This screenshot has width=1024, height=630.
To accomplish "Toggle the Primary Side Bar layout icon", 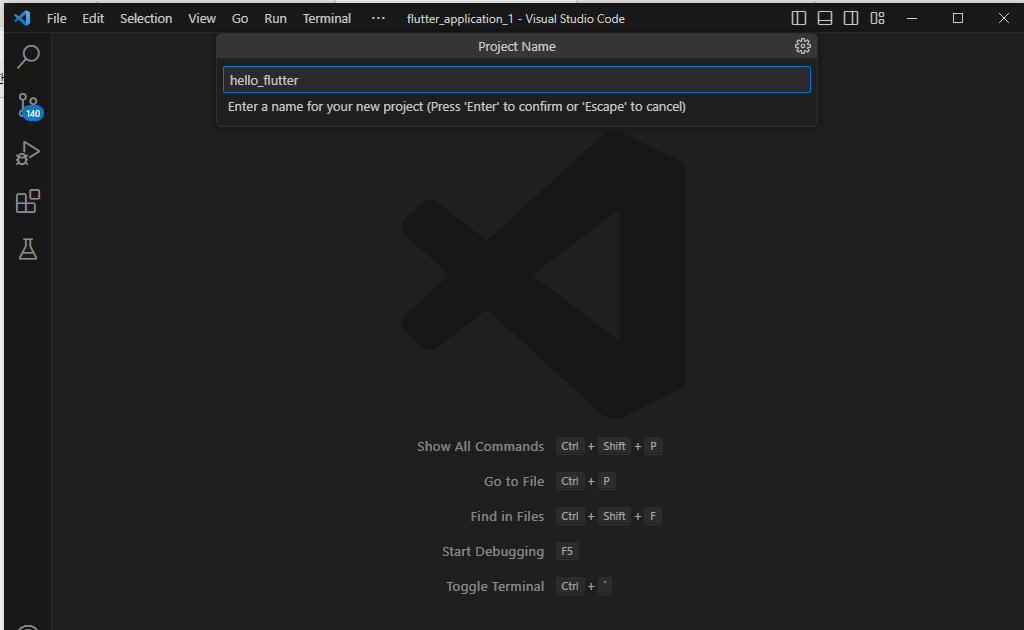I will tap(799, 18).
